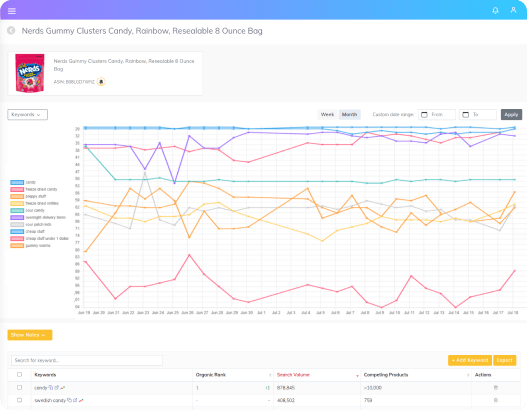
Task: Click competing products >10,000 cell
Action: tap(373, 388)
